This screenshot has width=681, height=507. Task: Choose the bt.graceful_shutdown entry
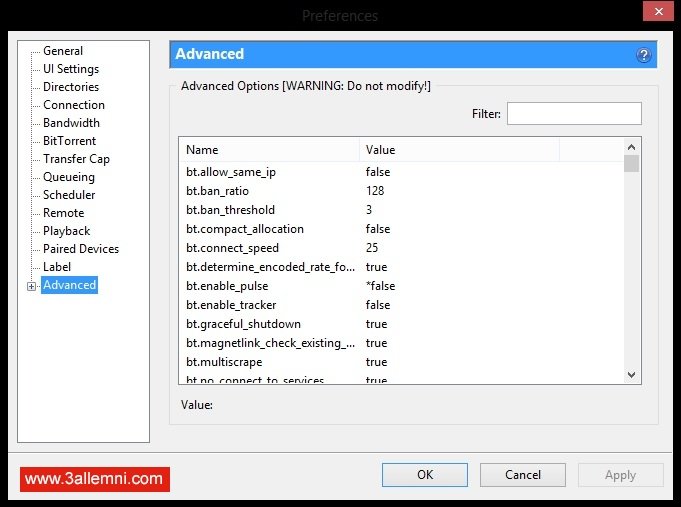(x=243, y=324)
